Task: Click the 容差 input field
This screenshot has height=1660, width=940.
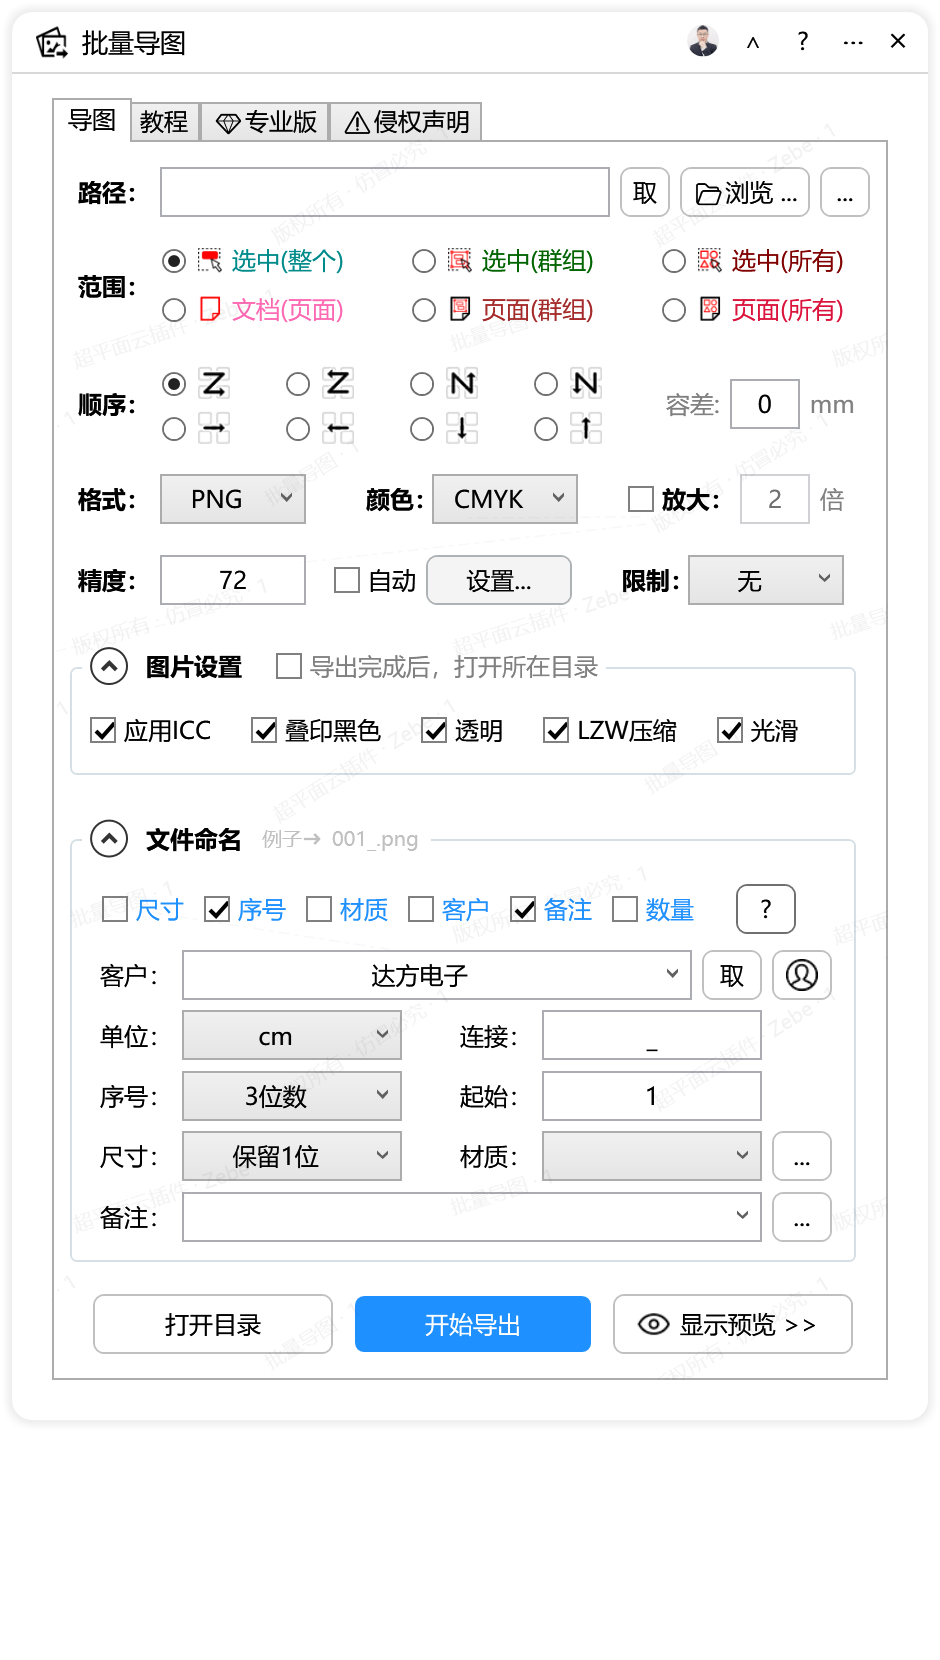Action: [765, 404]
